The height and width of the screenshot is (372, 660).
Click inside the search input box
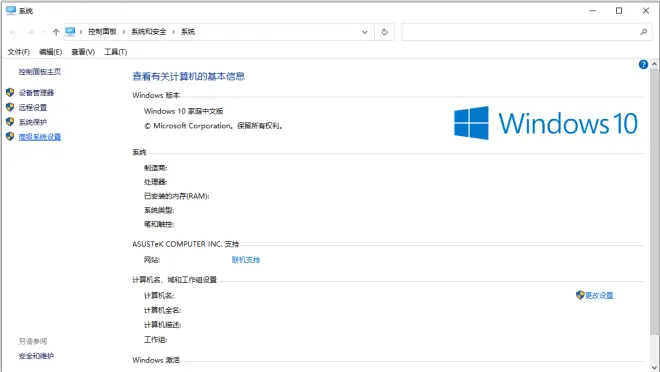(x=520, y=32)
